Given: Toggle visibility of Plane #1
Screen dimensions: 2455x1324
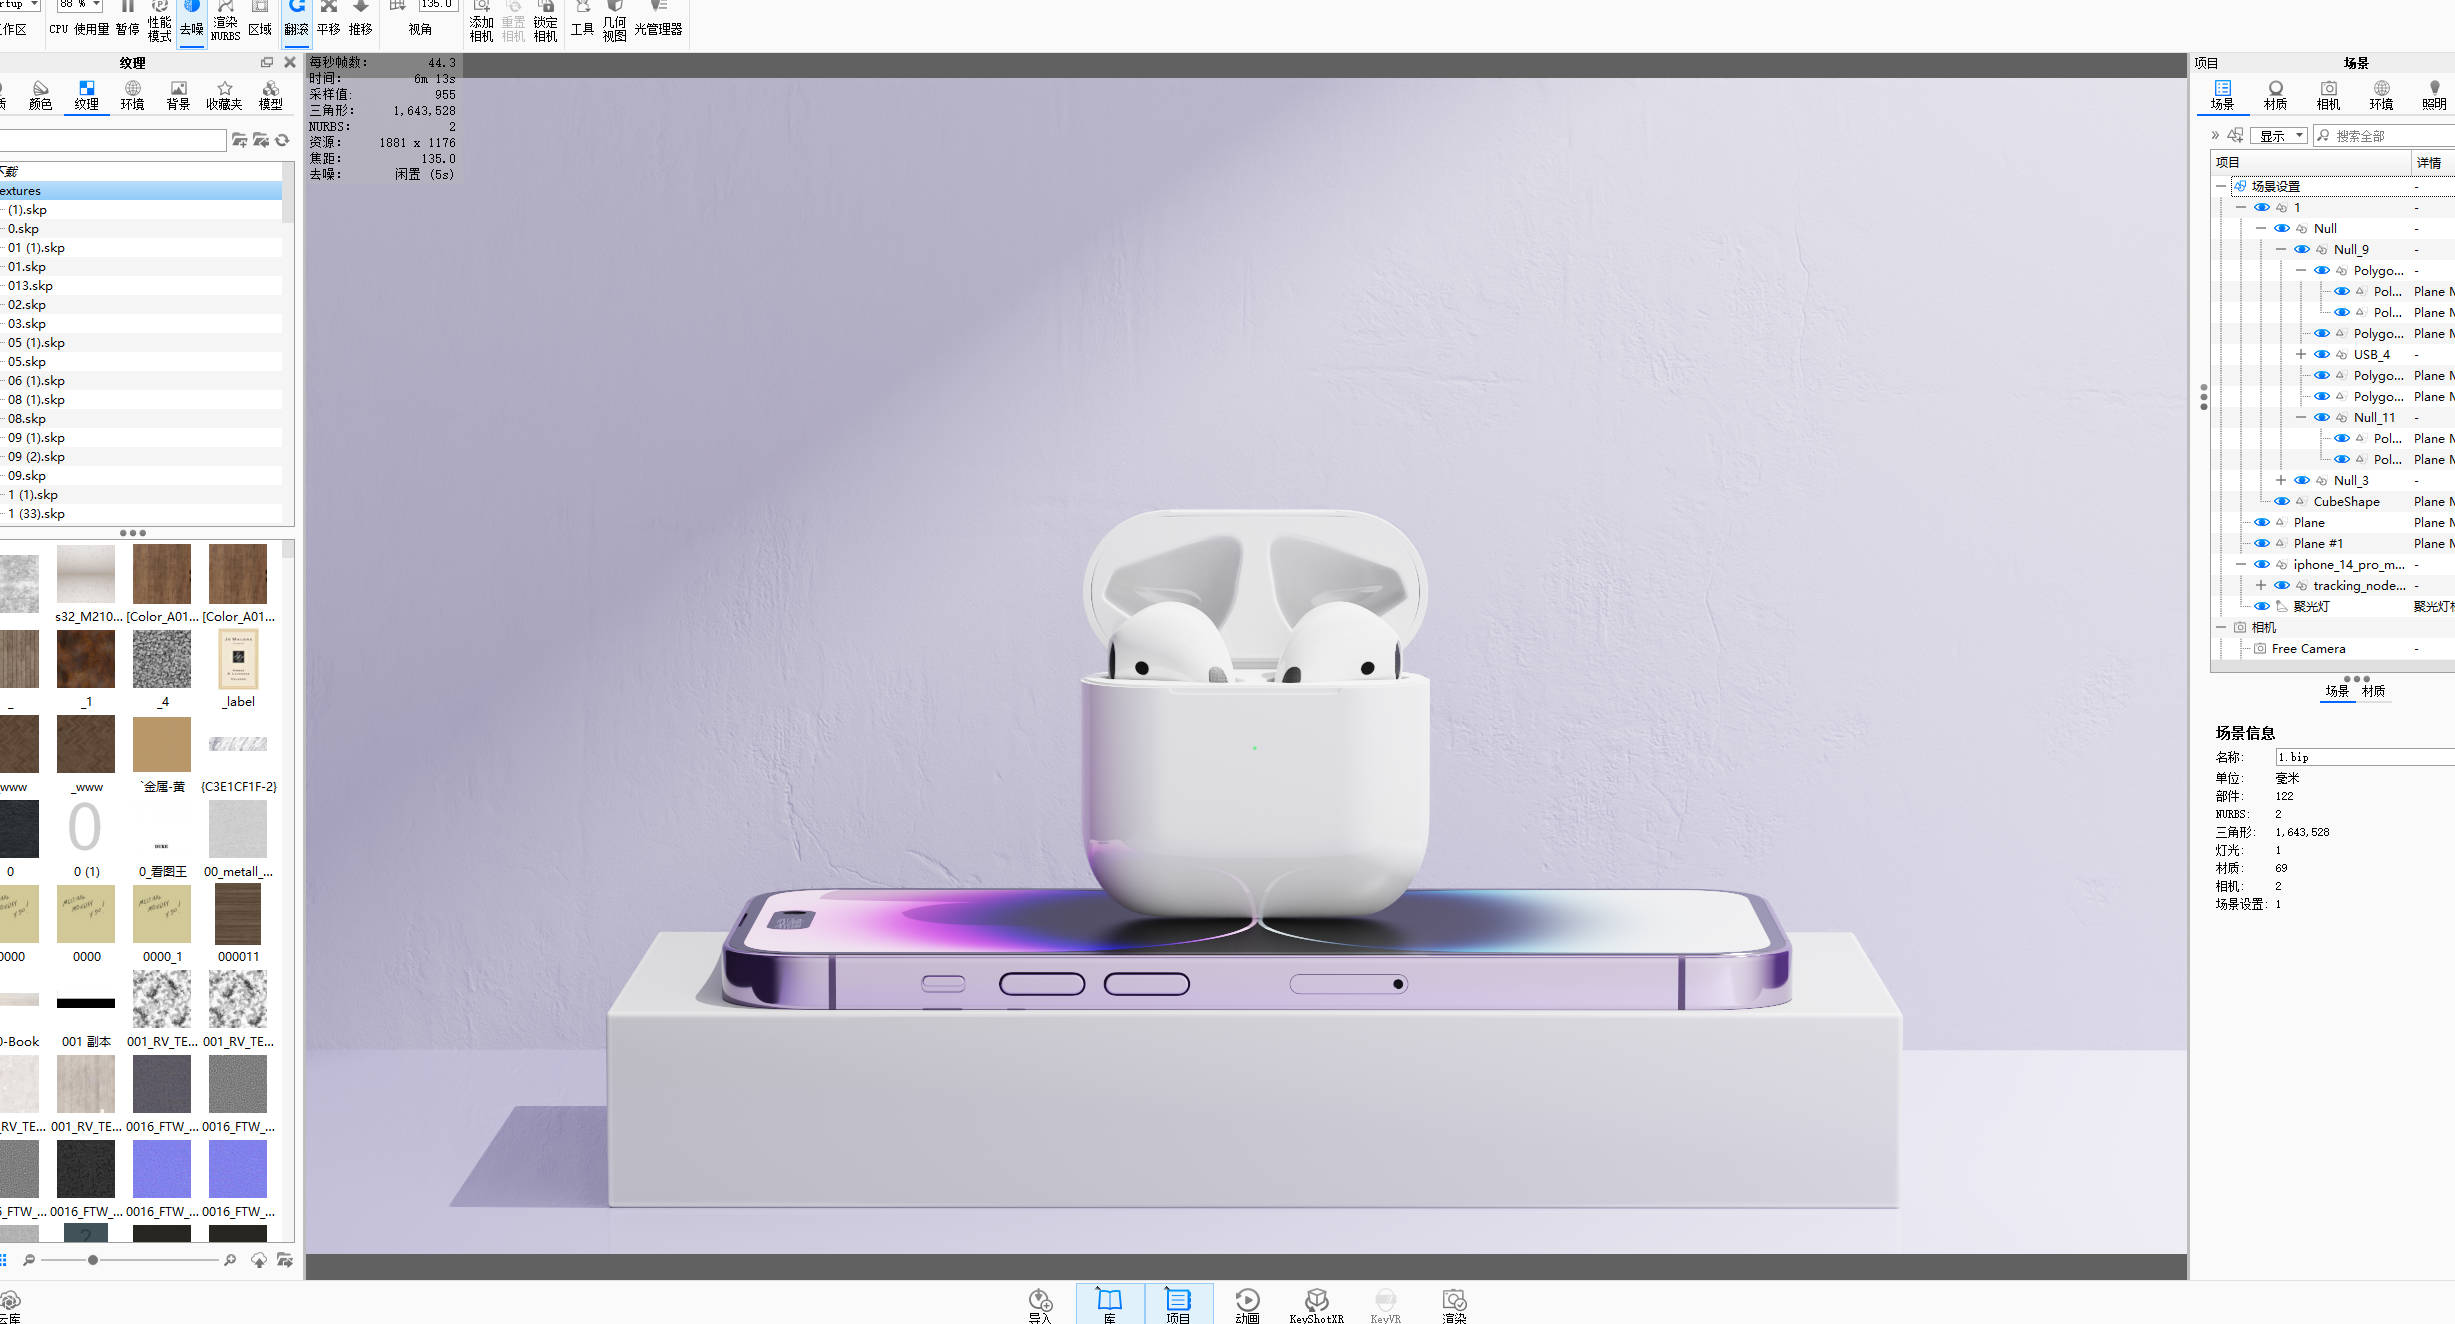Looking at the screenshot, I should [2262, 544].
